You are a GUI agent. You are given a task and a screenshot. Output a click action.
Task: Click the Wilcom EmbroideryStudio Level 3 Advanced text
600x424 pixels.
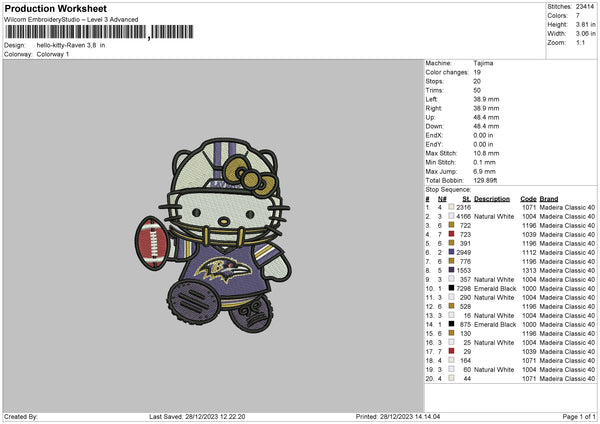[71, 20]
